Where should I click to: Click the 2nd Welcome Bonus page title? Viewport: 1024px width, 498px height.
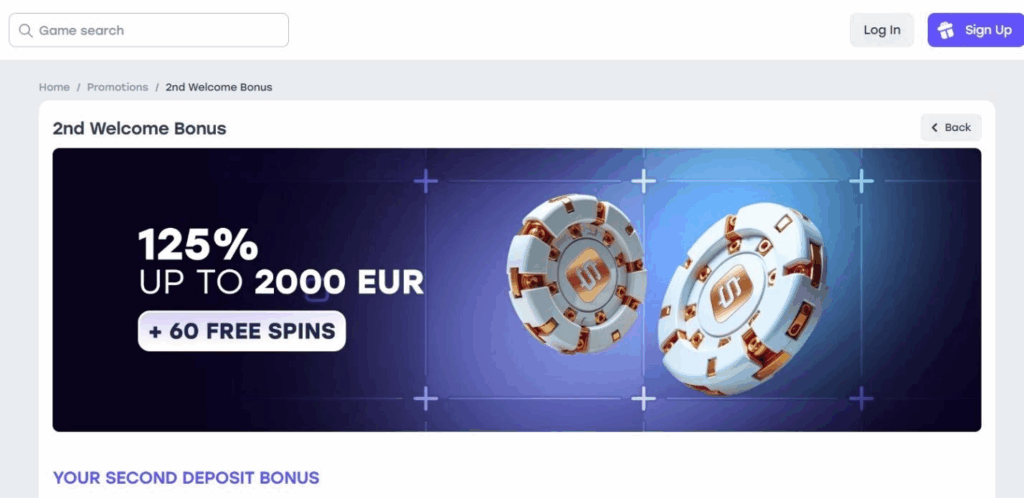(x=140, y=128)
